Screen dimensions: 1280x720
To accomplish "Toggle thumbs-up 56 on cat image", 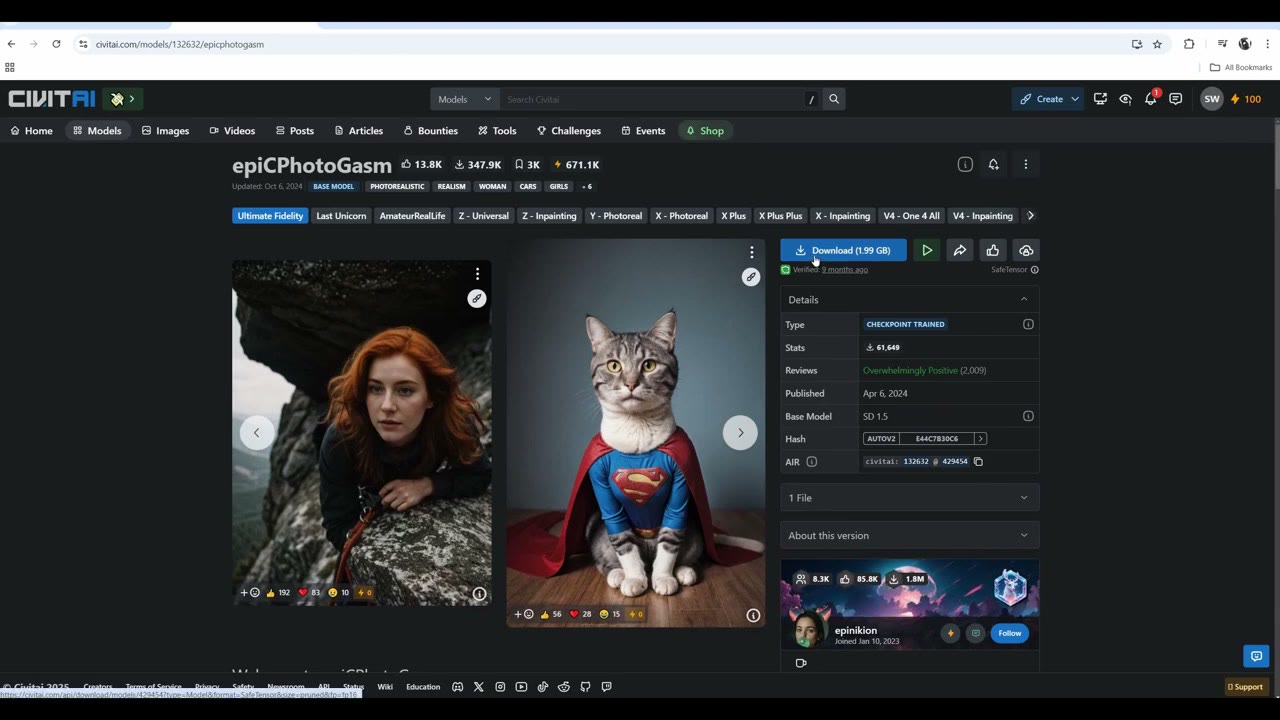I will coord(550,614).
